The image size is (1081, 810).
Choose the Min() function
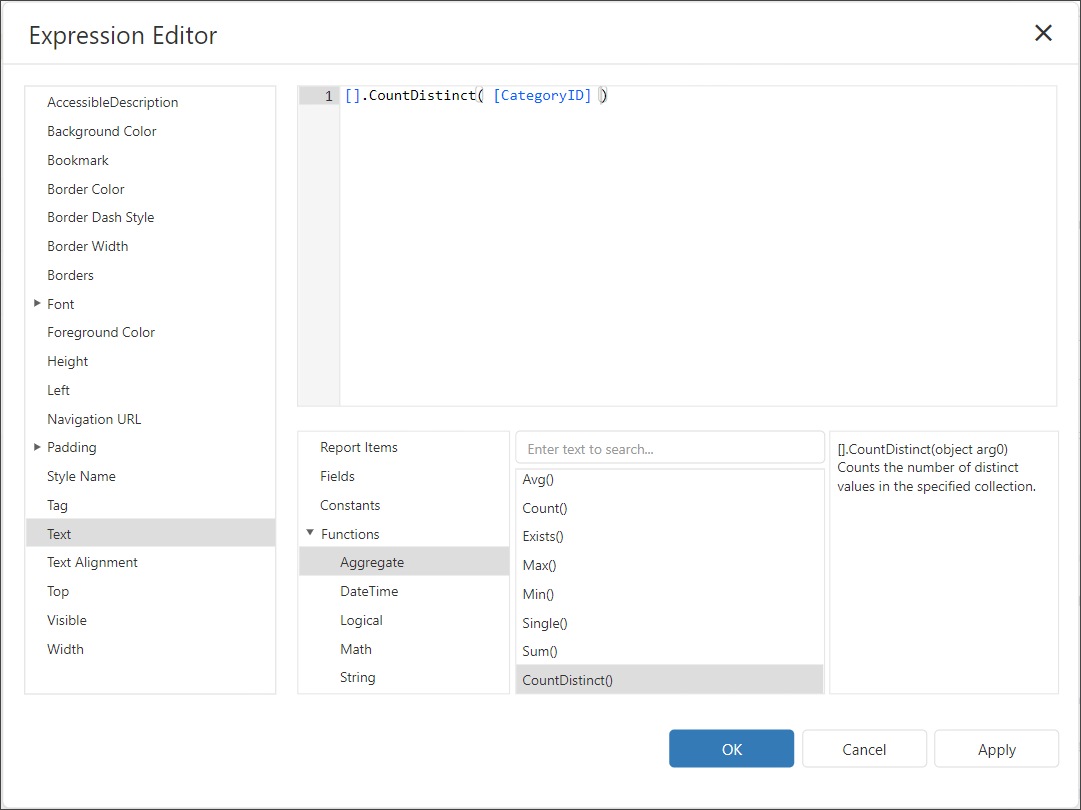669,594
